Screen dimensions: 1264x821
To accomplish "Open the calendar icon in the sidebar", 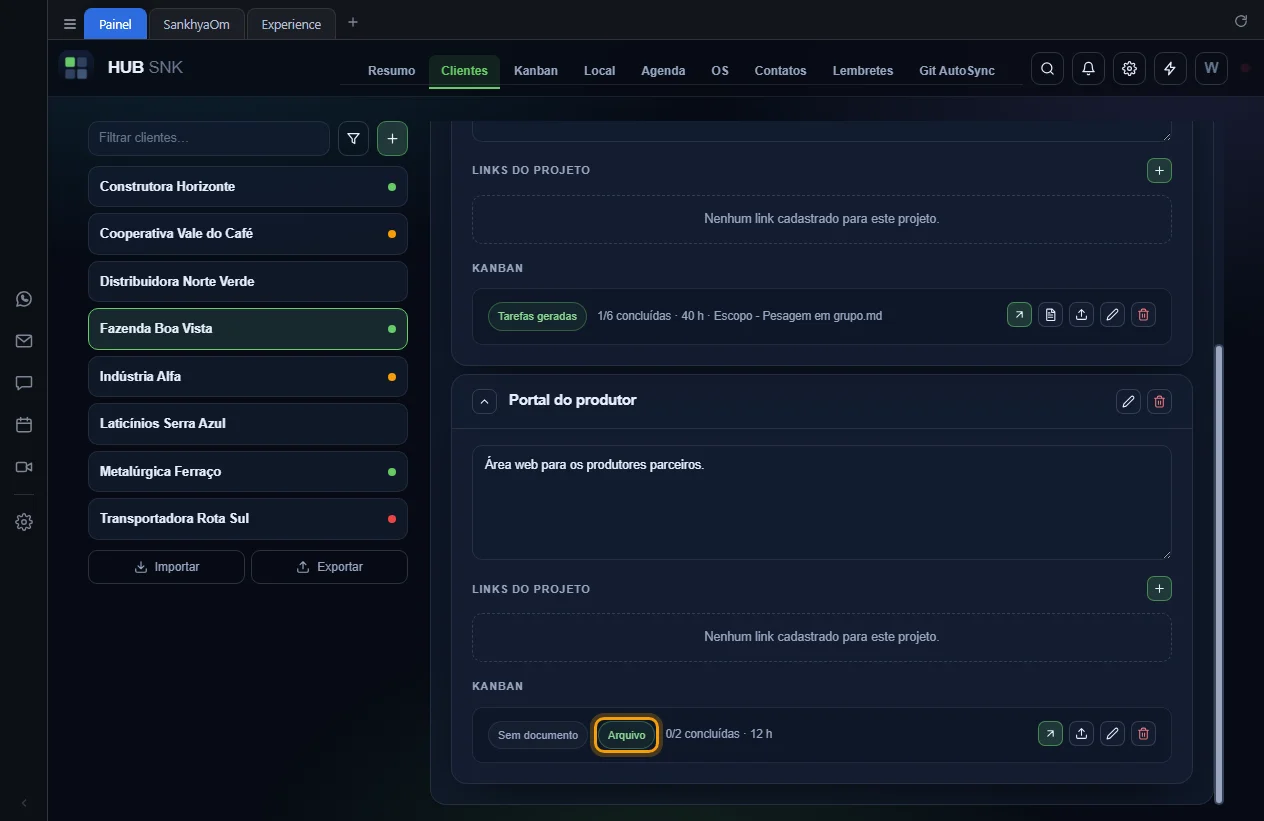I will coord(24,425).
